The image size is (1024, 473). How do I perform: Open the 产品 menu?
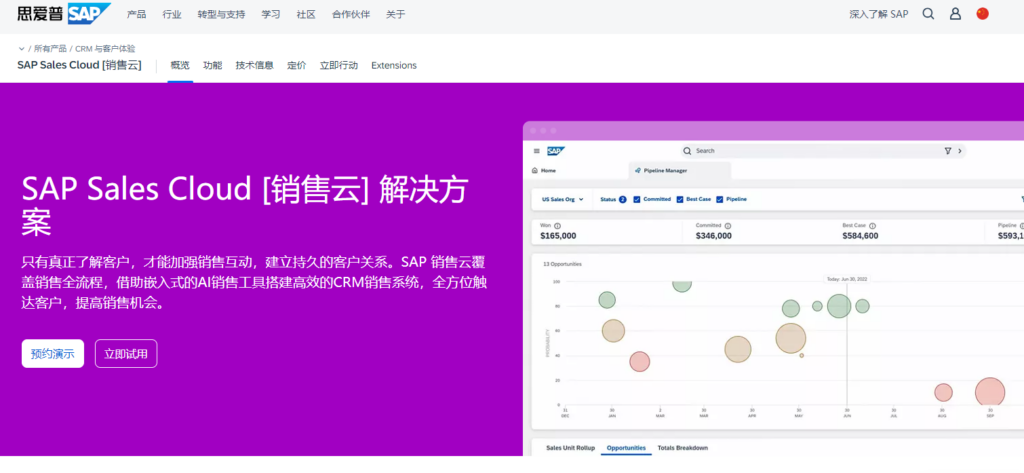pos(136,14)
